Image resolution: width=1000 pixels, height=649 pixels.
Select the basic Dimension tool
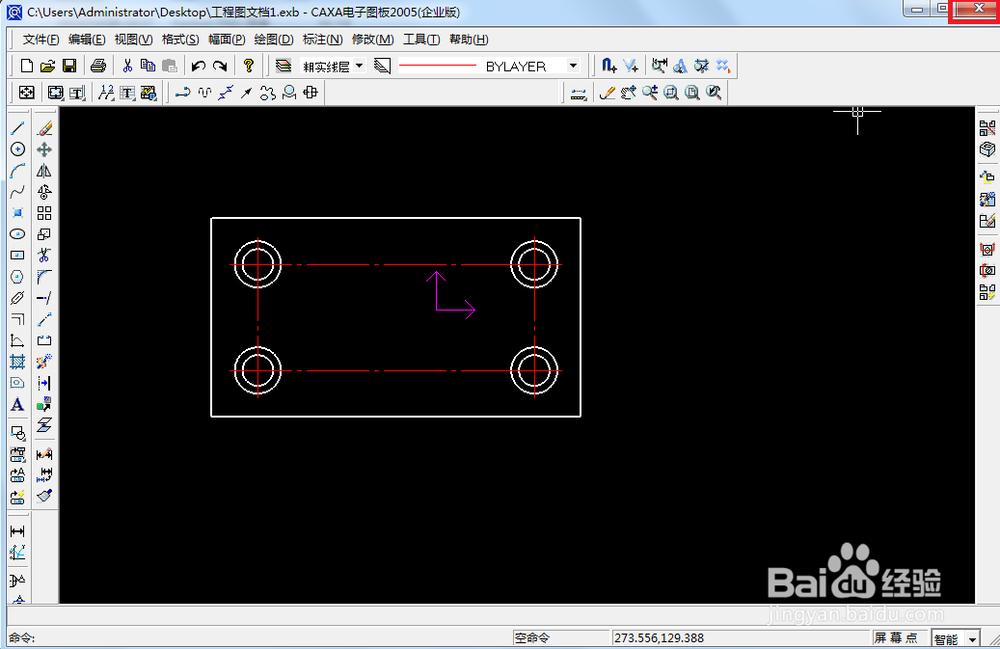click(x=18, y=531)
